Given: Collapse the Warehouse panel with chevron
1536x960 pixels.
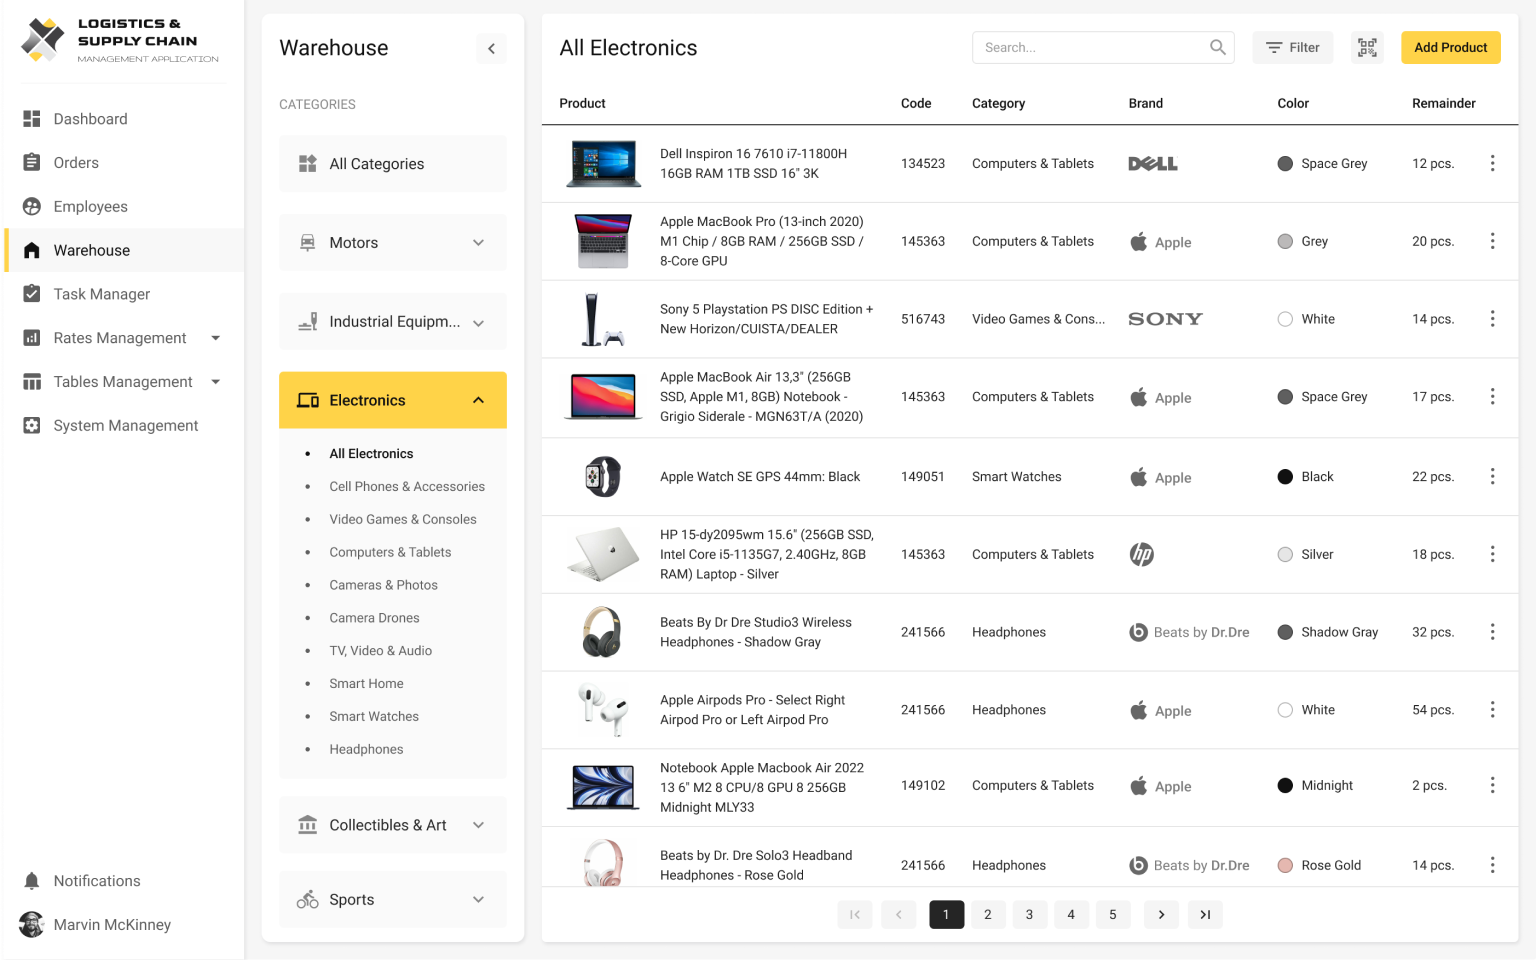Looking at the screenshot, I should click(x=491, y=48).
